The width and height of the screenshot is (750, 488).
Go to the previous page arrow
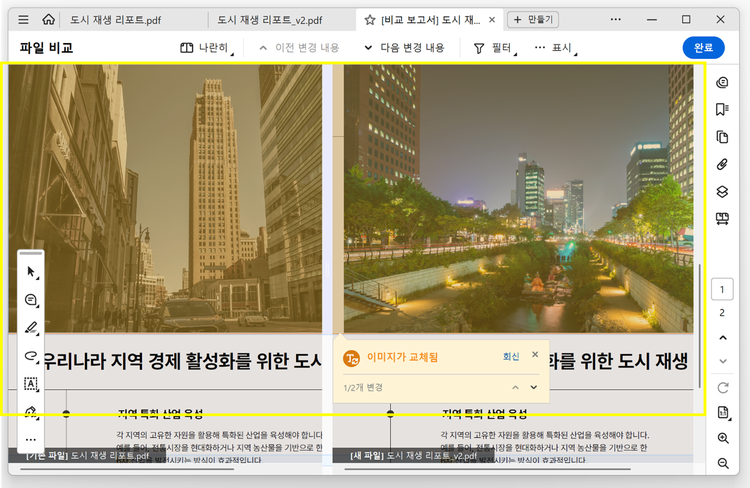point(723,338)
